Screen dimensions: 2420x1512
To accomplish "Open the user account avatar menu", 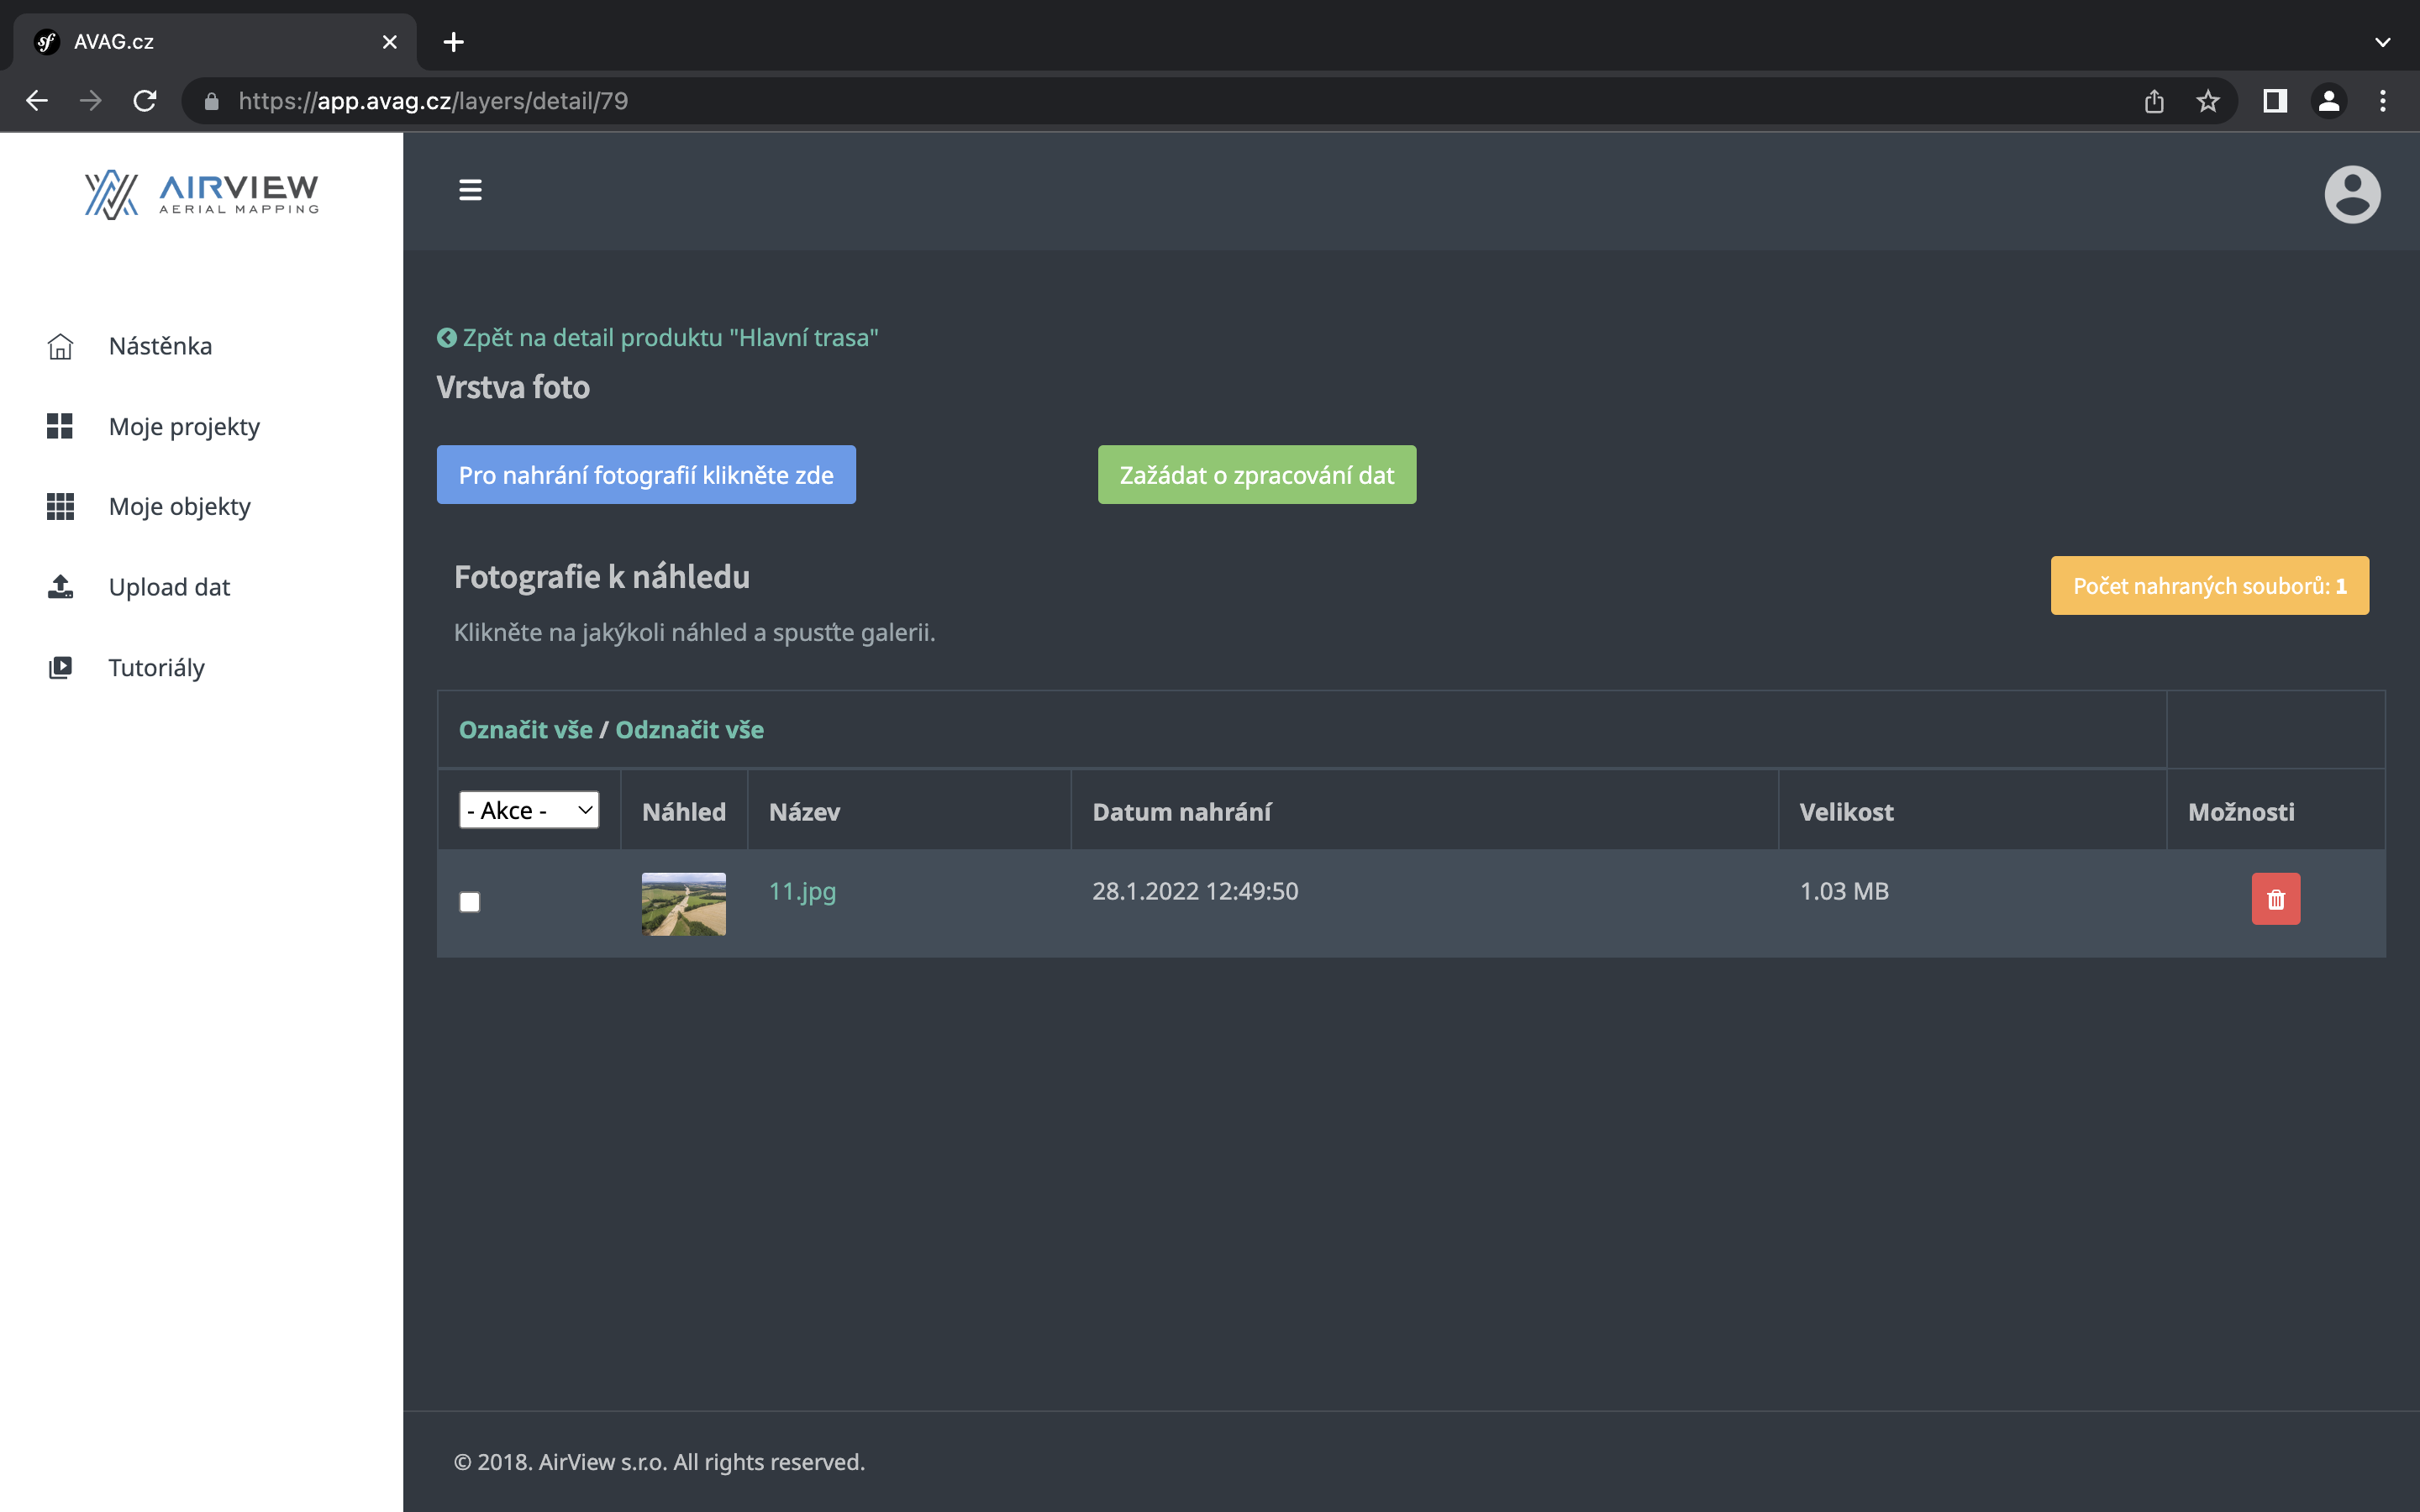I will 2351,194.
